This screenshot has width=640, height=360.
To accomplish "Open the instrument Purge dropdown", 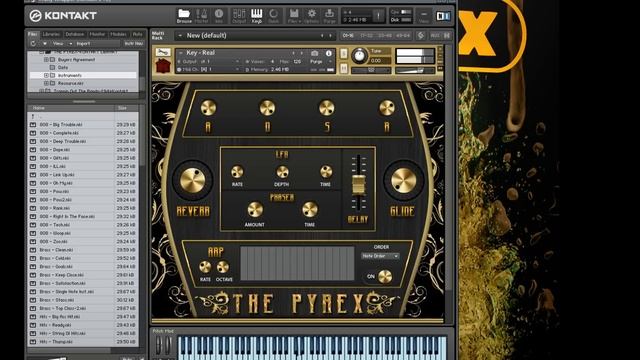I will click(321, 62).
